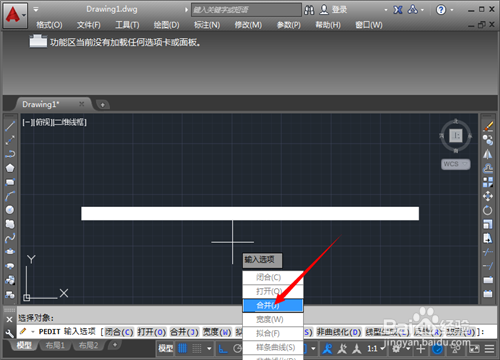Select the Extend modify tool
This screenshot has height=360, width=500.
pyautogui.click(x=488, y=266)
